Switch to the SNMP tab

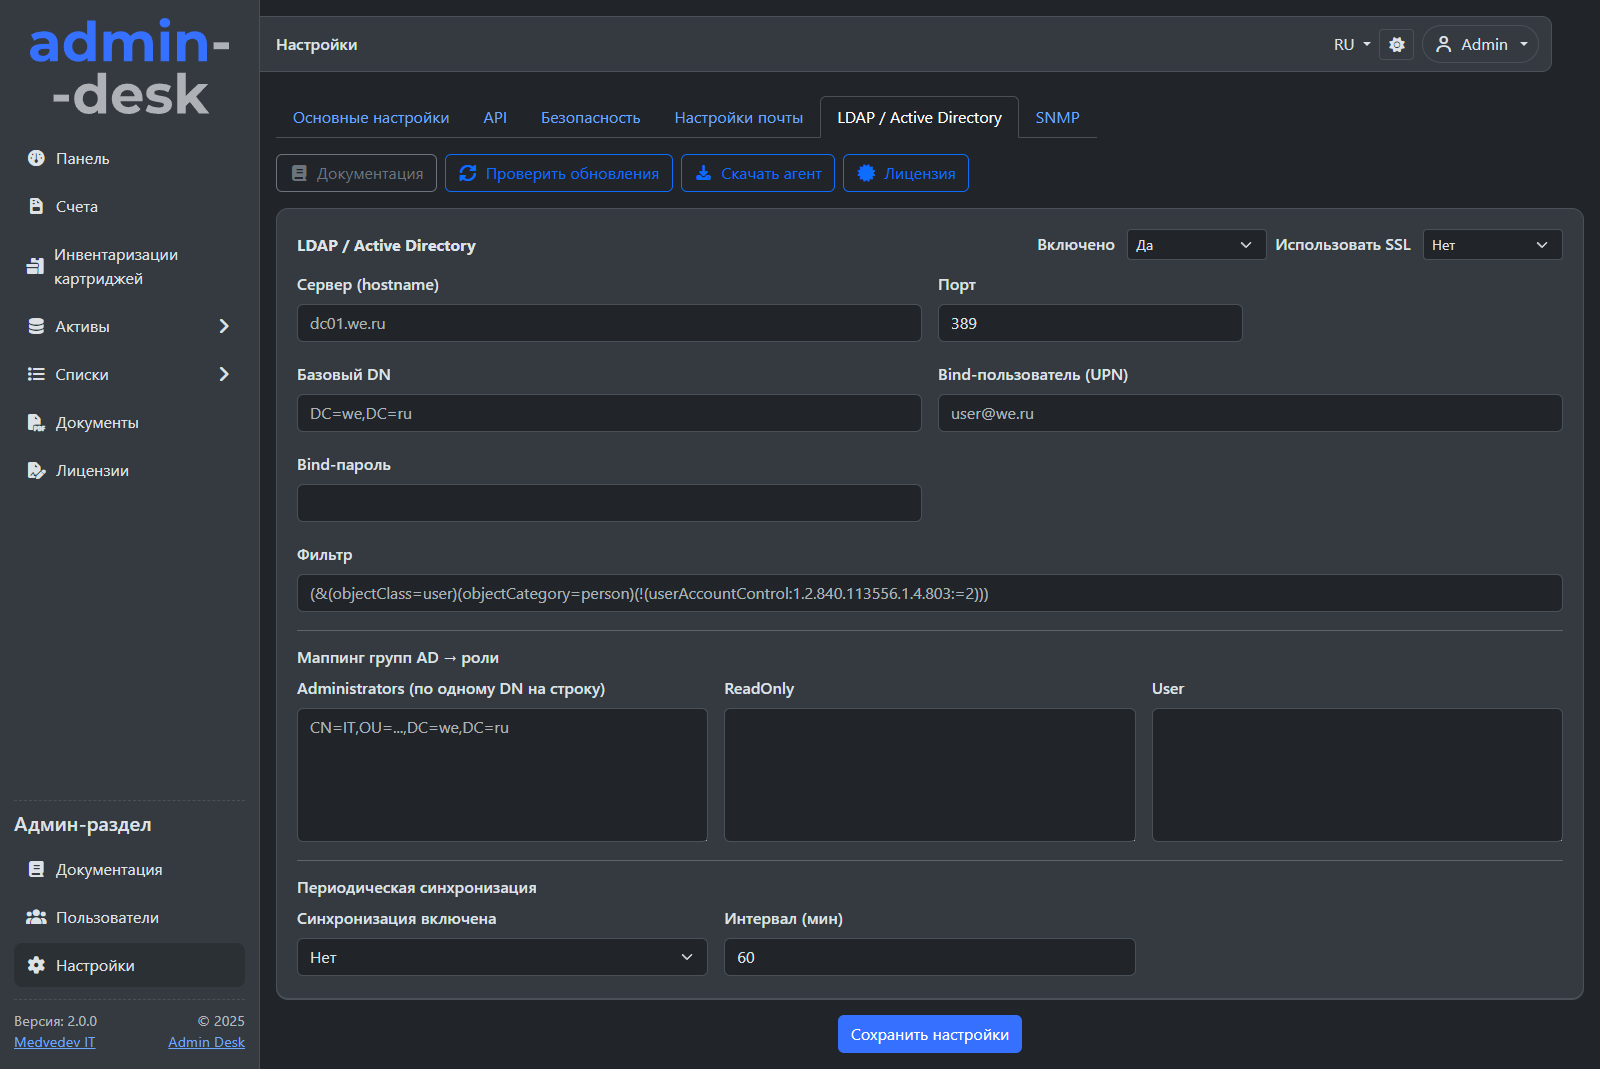pos(1057,117)
